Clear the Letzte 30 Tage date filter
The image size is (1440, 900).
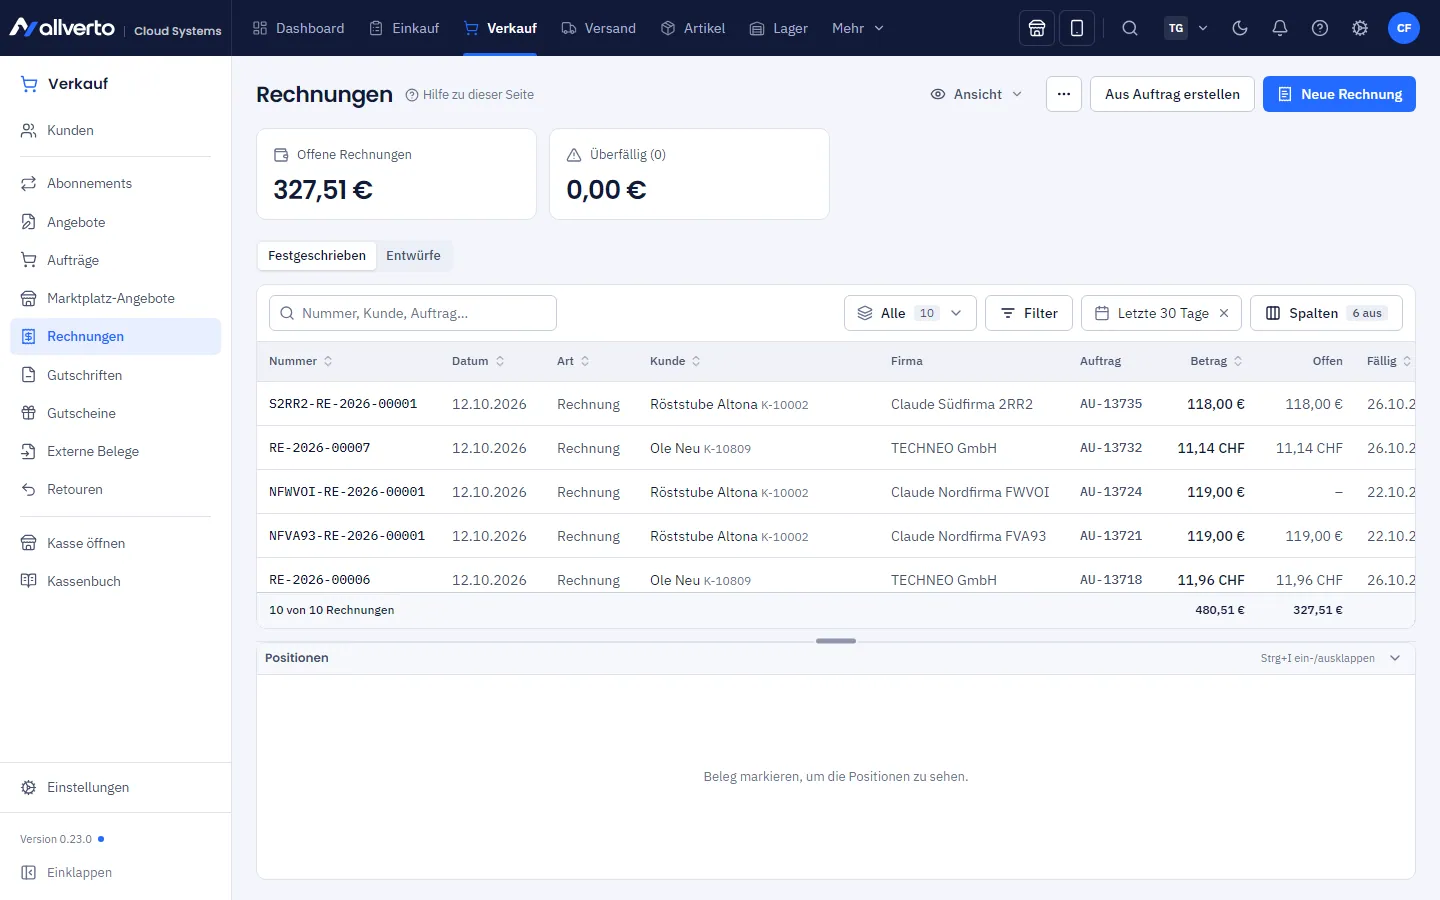click(1224, 313)
